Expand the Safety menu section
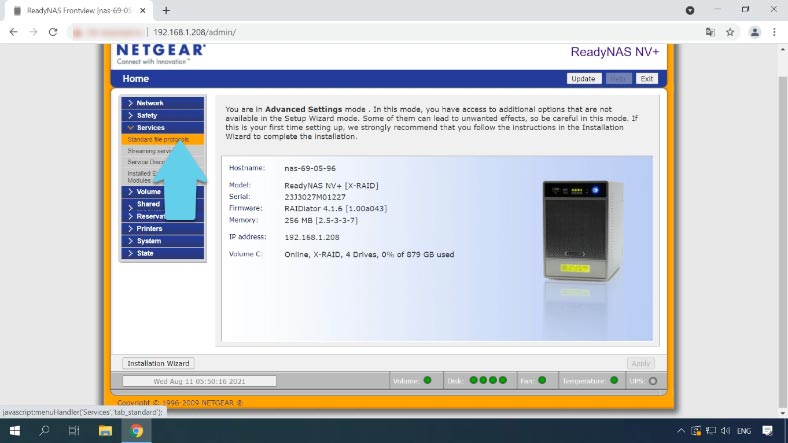Image resolution: width=788 pixels, height=443 pixels. click(x=163, y=116)
